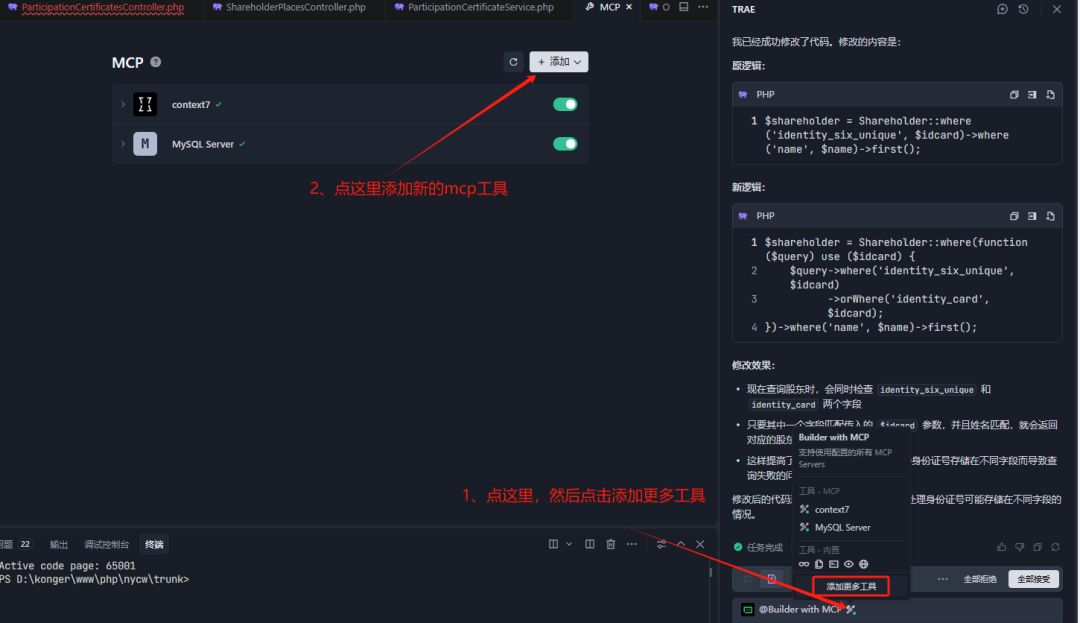Image resolution: width=1080 pixels, height=623 pixels.
Task: Expand the context7 server row
Action: click(123, 104)
